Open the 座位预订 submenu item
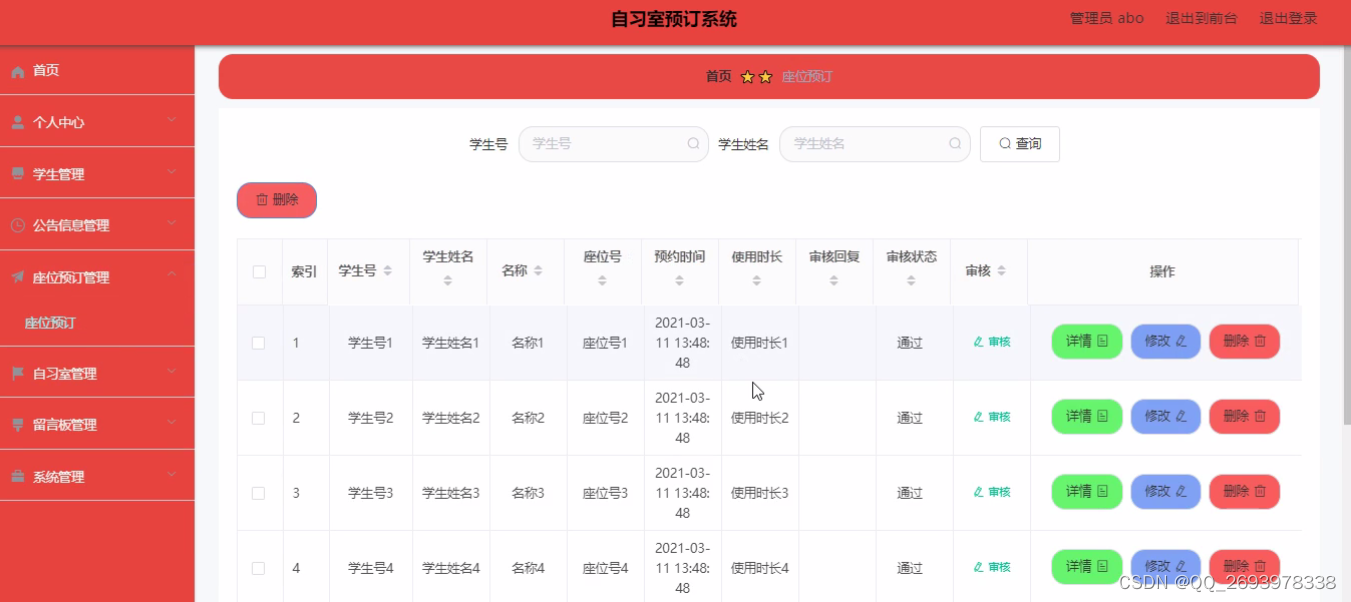This screenshot has height=602, width=1351. pos(97,323)
